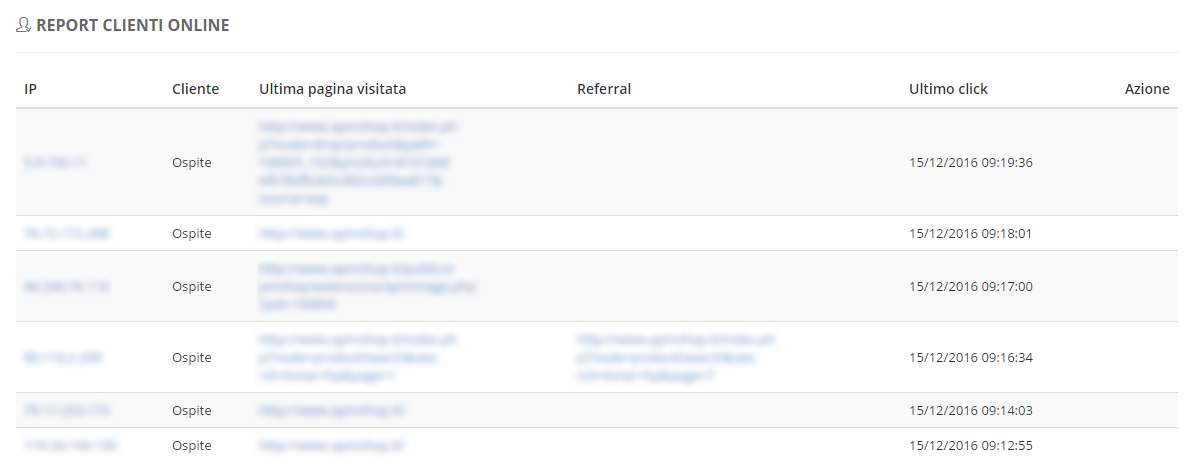Select the IP column header
This screenshot has height=462, width=1190.
(x=30, y=89)
